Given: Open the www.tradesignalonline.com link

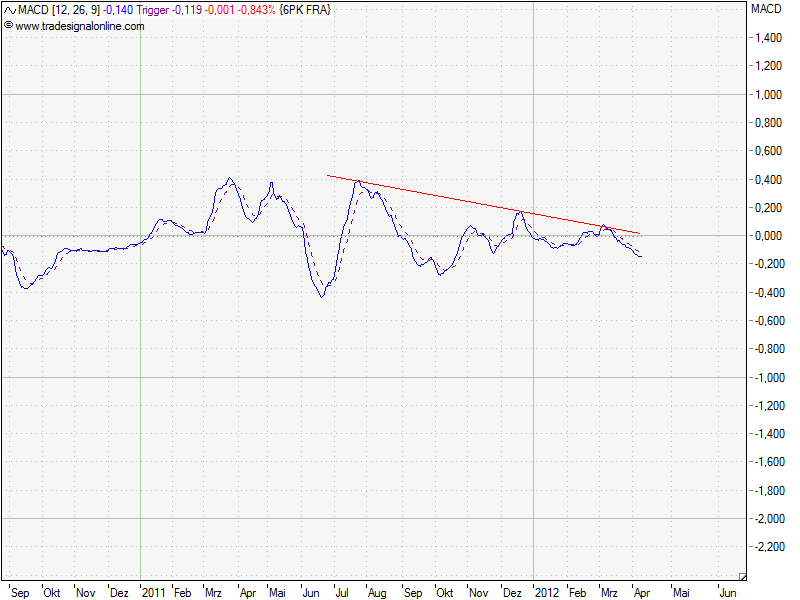Looking at the screenshot, I should click(x=80, y=26).
